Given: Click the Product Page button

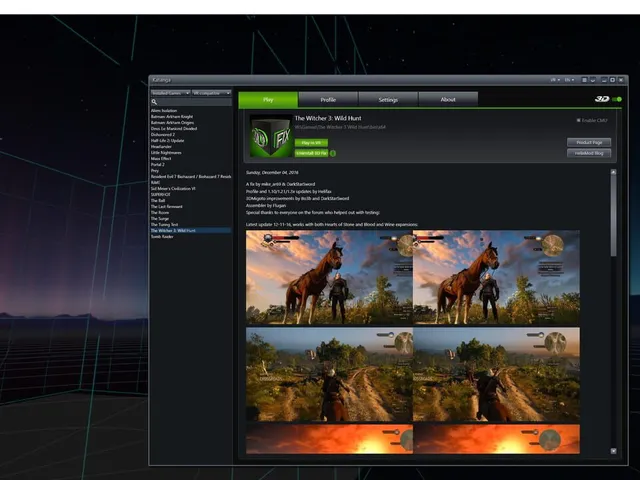Looking at the screenshot, I should (589, 142).
